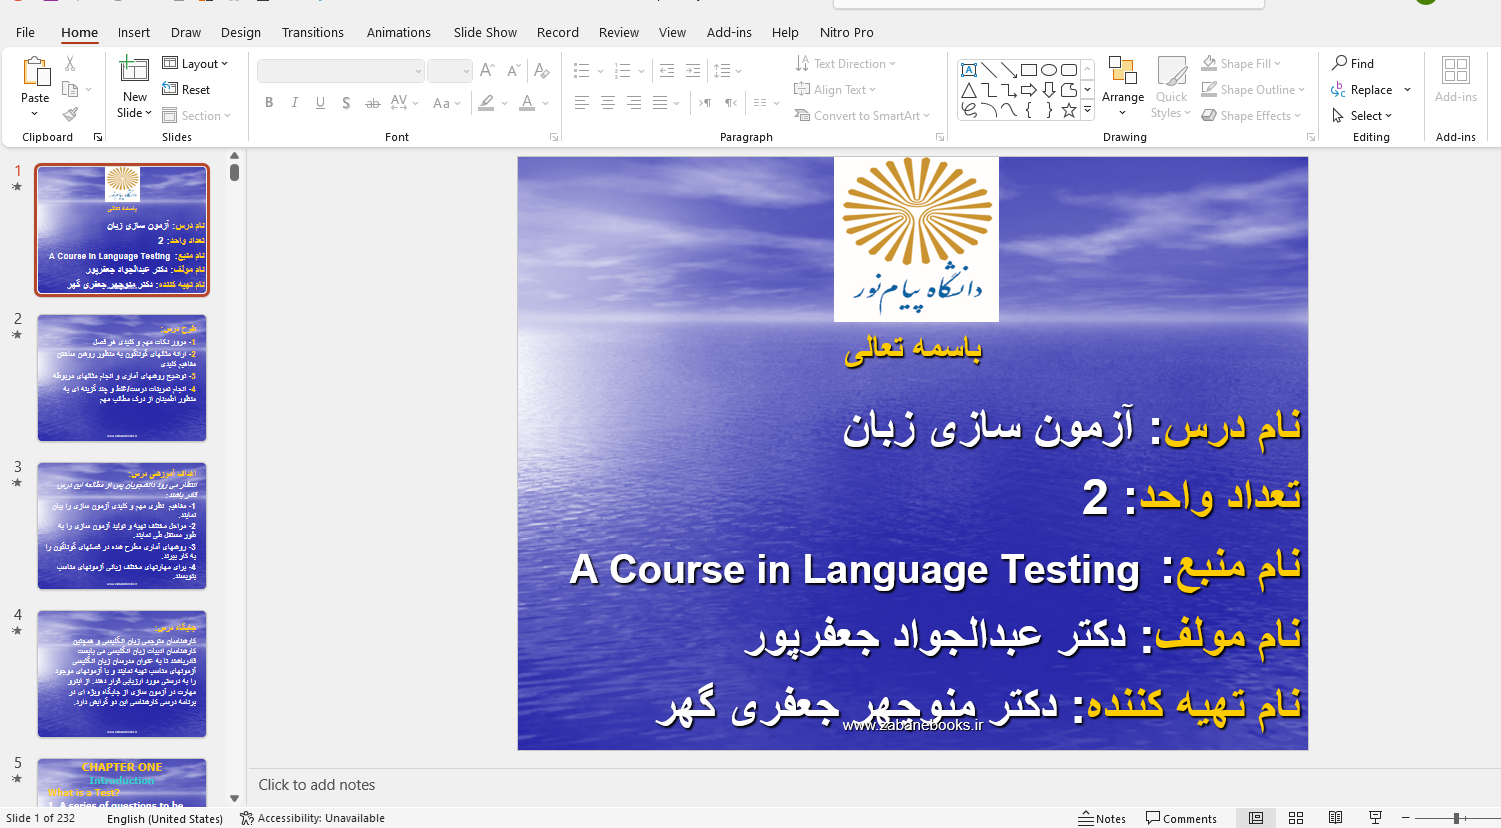1501x828 pixels.
Task: Increase the list indent level
Action: (693, 71)
